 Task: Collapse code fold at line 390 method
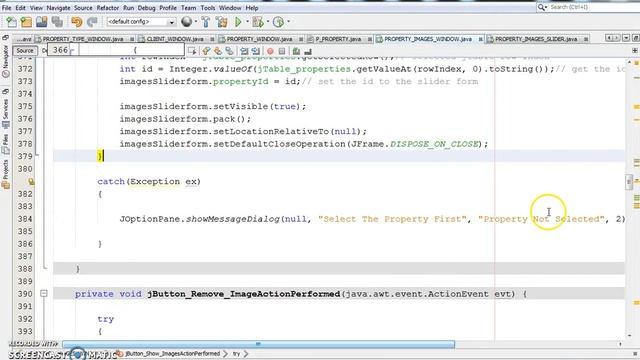(44, 293)
